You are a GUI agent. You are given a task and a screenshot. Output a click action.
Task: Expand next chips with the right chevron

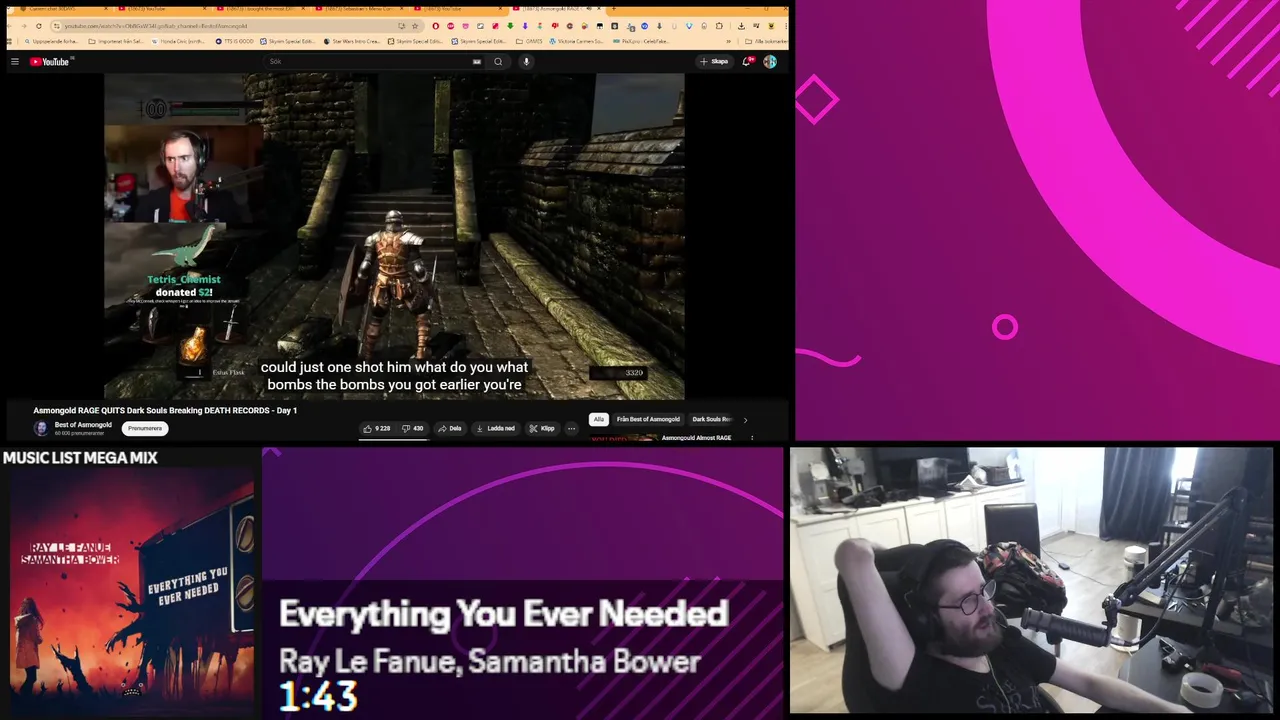745,420
